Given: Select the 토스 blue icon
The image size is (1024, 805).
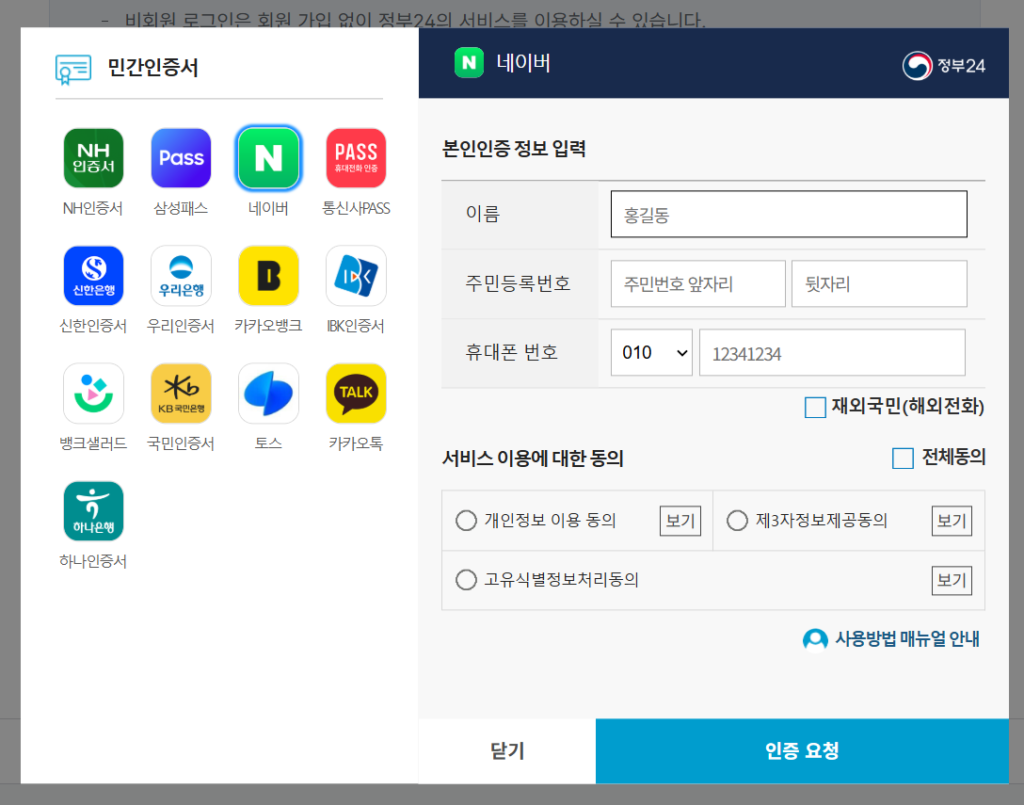Looking at the screenshot, I should click(268, 393).
